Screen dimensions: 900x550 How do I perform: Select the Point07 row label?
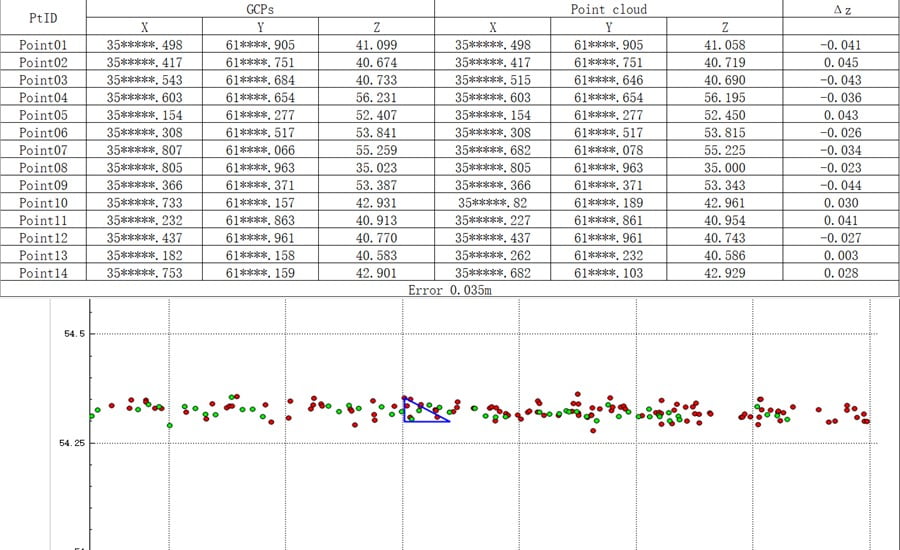point(43,148)
